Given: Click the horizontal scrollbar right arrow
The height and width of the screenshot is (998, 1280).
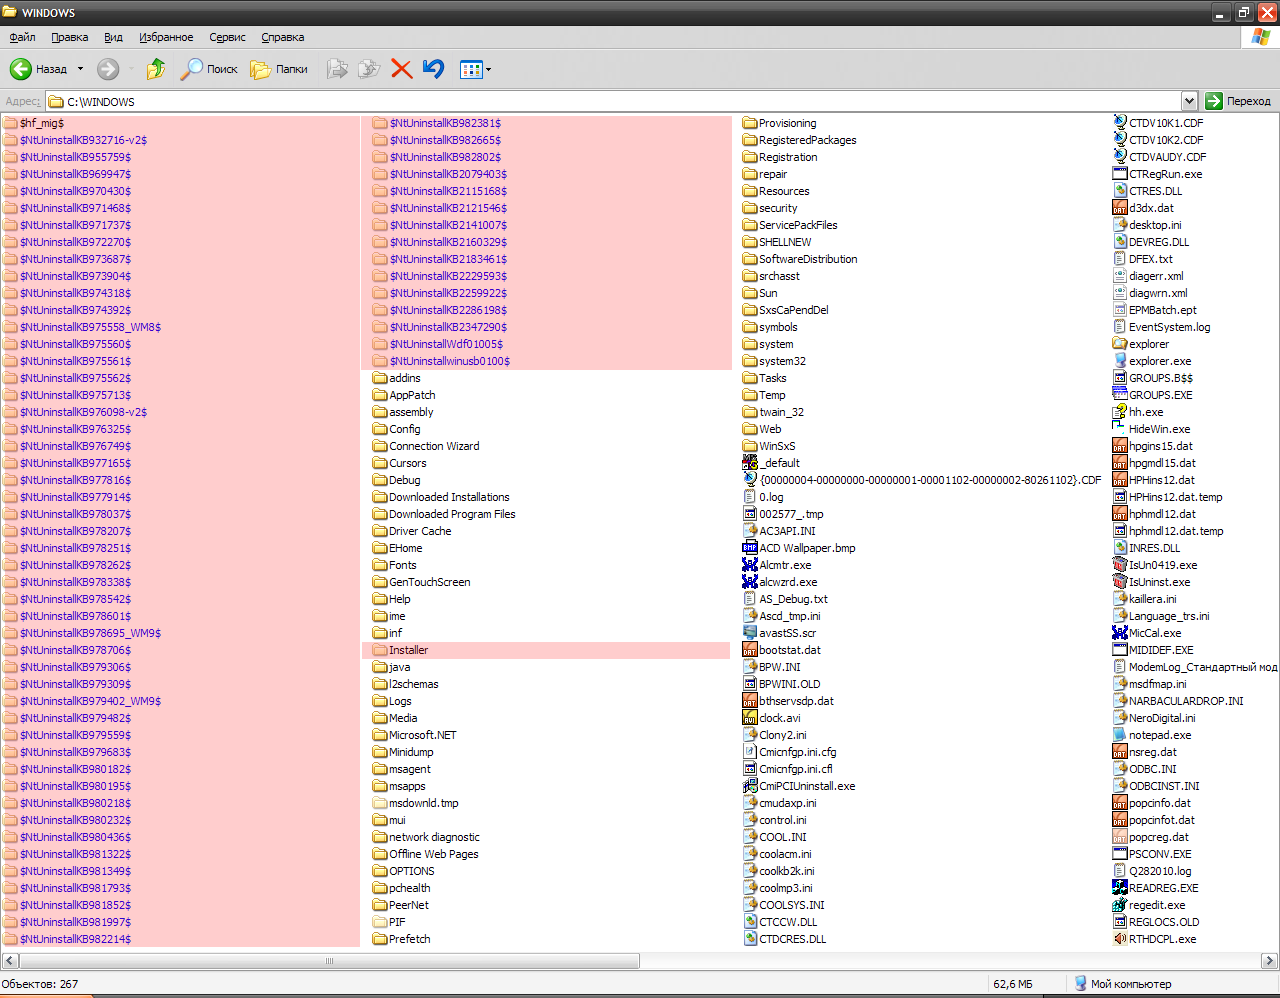Looking at the screenshot, I should pos(1270,961).
